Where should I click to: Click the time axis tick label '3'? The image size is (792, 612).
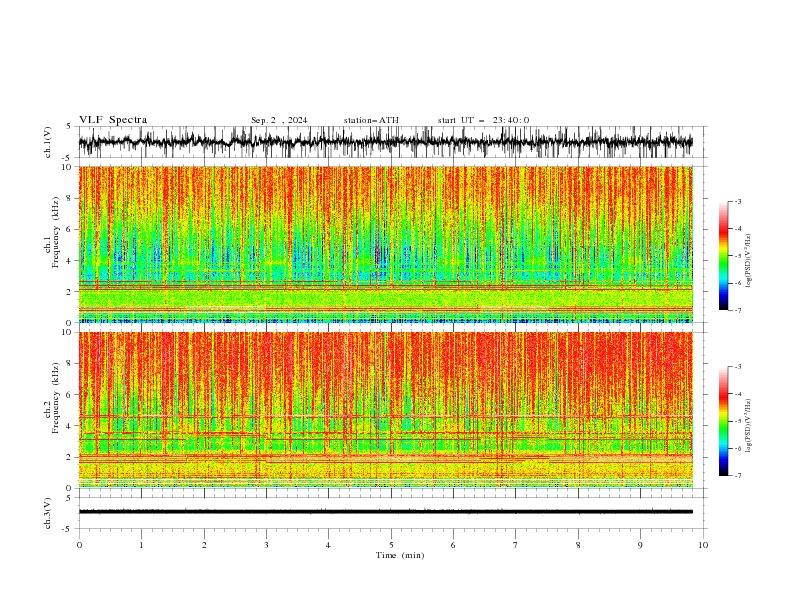[266, 545]
